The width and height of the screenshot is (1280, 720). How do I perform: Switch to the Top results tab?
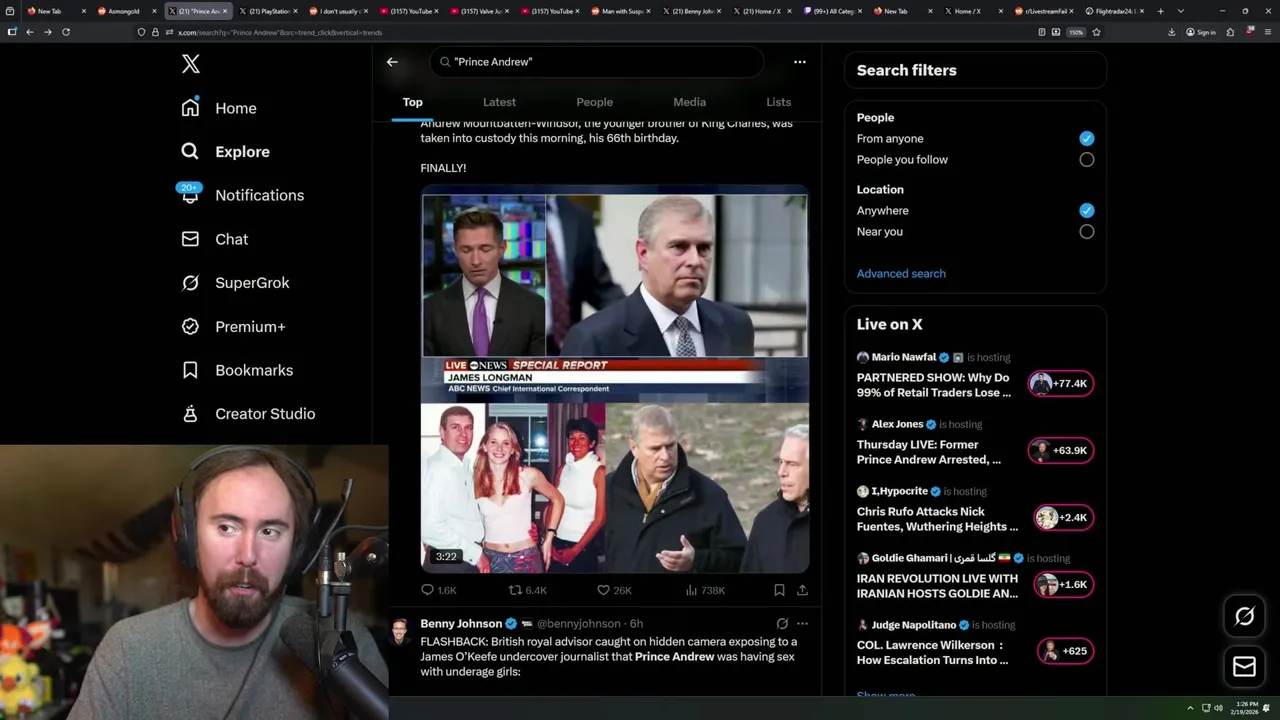(412, 102)
